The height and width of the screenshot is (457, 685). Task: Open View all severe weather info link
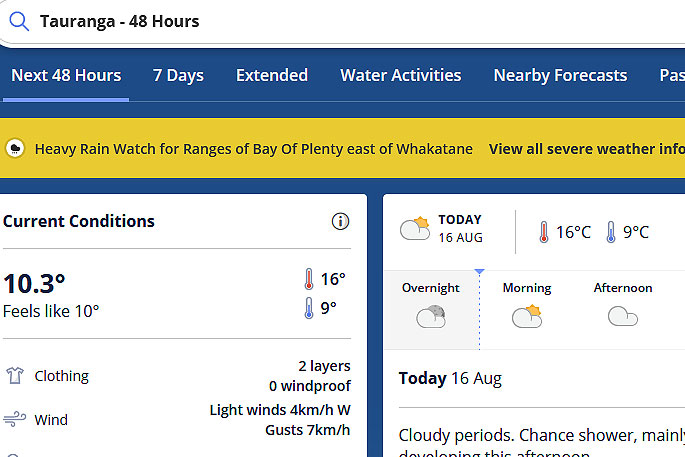pos(587,149)
